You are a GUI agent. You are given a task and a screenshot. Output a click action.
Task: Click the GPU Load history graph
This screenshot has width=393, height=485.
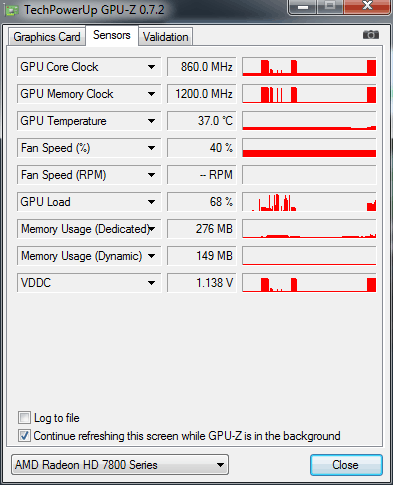(x=309, y=202)
